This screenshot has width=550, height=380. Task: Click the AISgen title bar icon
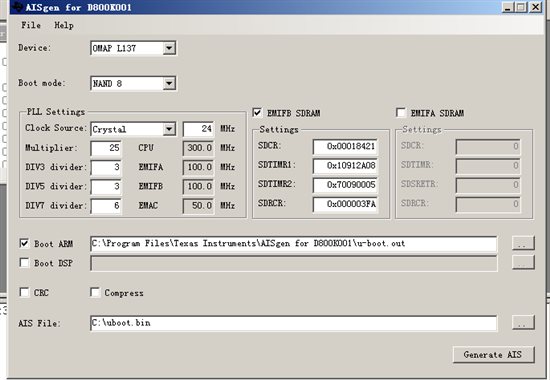[x=18, y=7]
